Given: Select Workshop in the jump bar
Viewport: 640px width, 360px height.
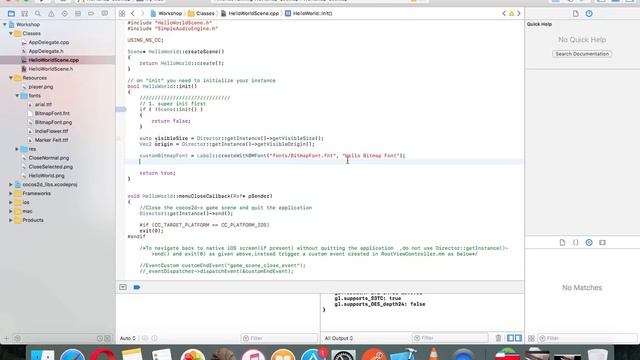Looking at the screenshot, I should [166, 13].
